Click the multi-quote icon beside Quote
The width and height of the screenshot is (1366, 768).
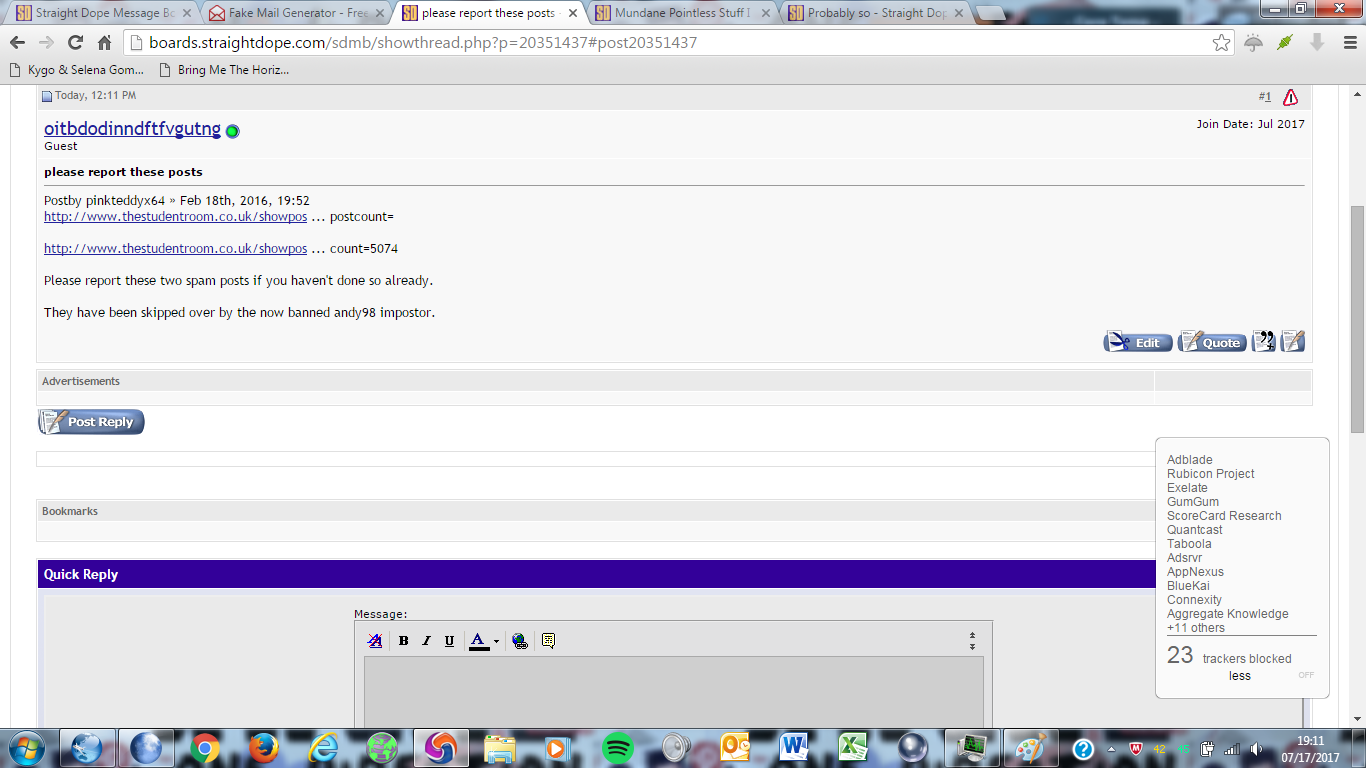pyautogui.click(x=1264, y=342)
